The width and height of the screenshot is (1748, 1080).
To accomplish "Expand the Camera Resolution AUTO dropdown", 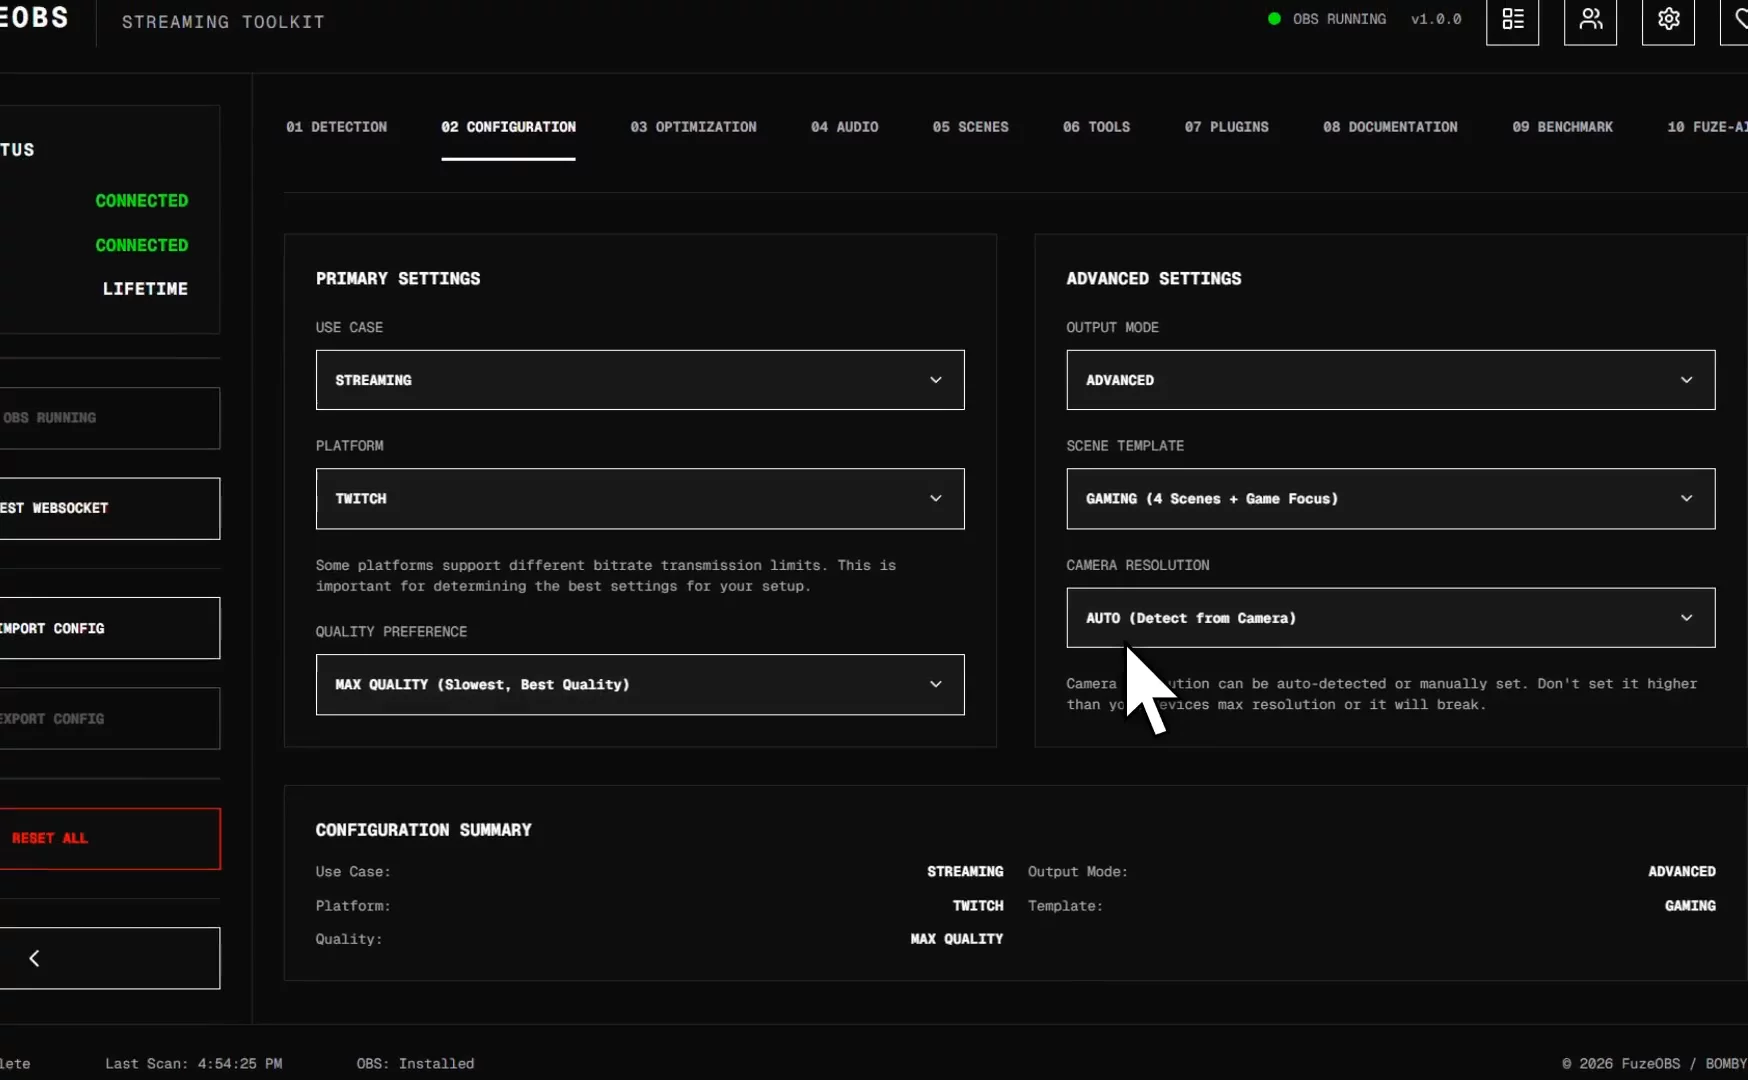I will pyautogui.click(x=1389, y=618).
